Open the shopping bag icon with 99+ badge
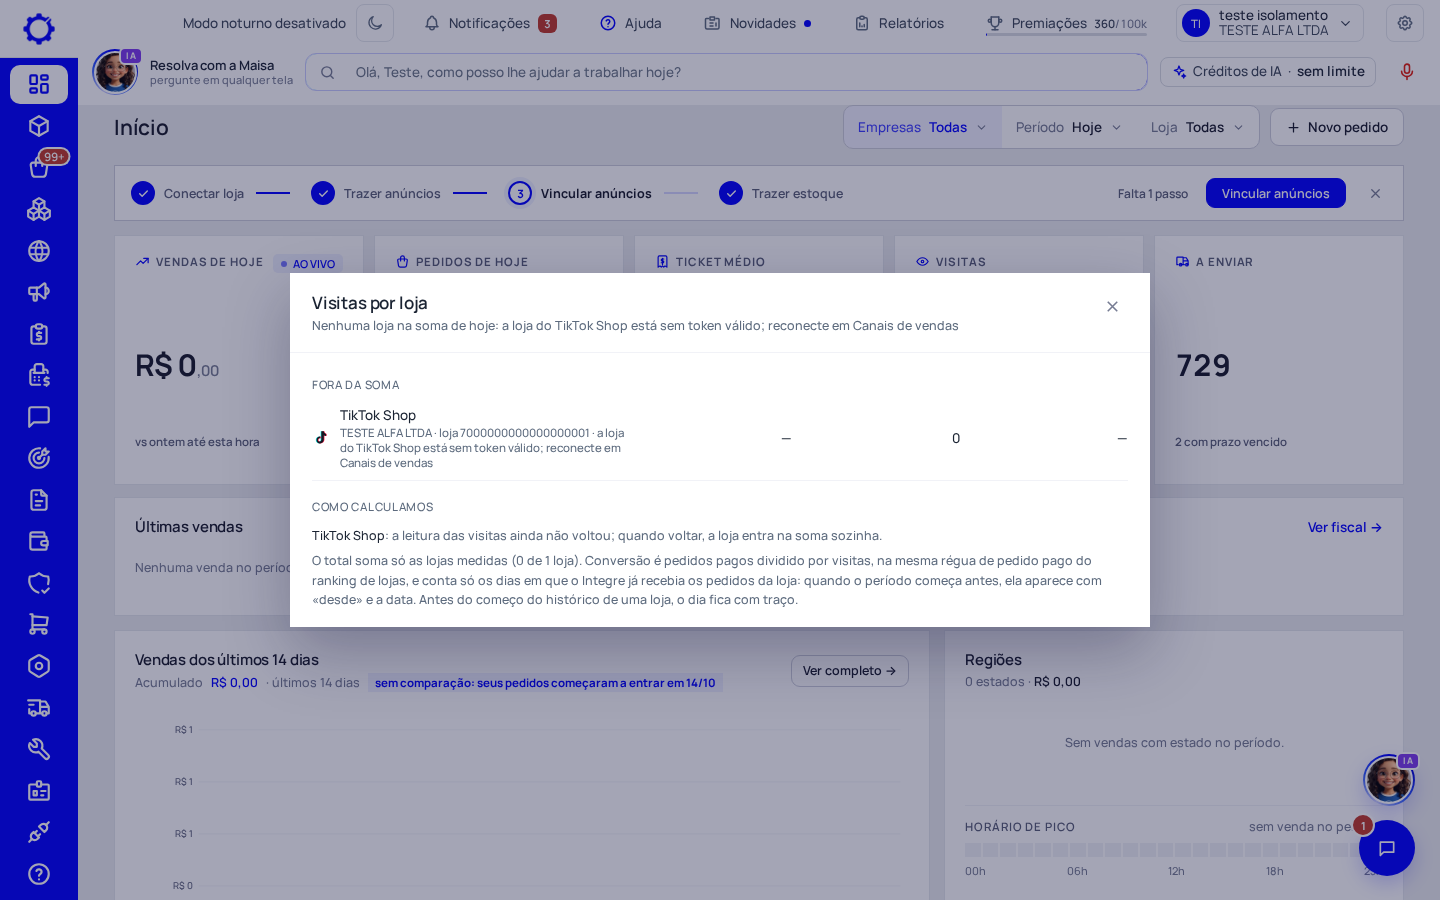Image resolution: width=1440 pixels, height=900 pixels. pos(39,167)
